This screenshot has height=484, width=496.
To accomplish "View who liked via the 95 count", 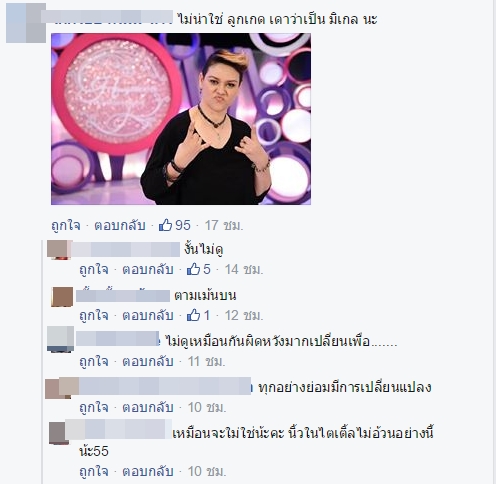I will (x=183, y=225).
